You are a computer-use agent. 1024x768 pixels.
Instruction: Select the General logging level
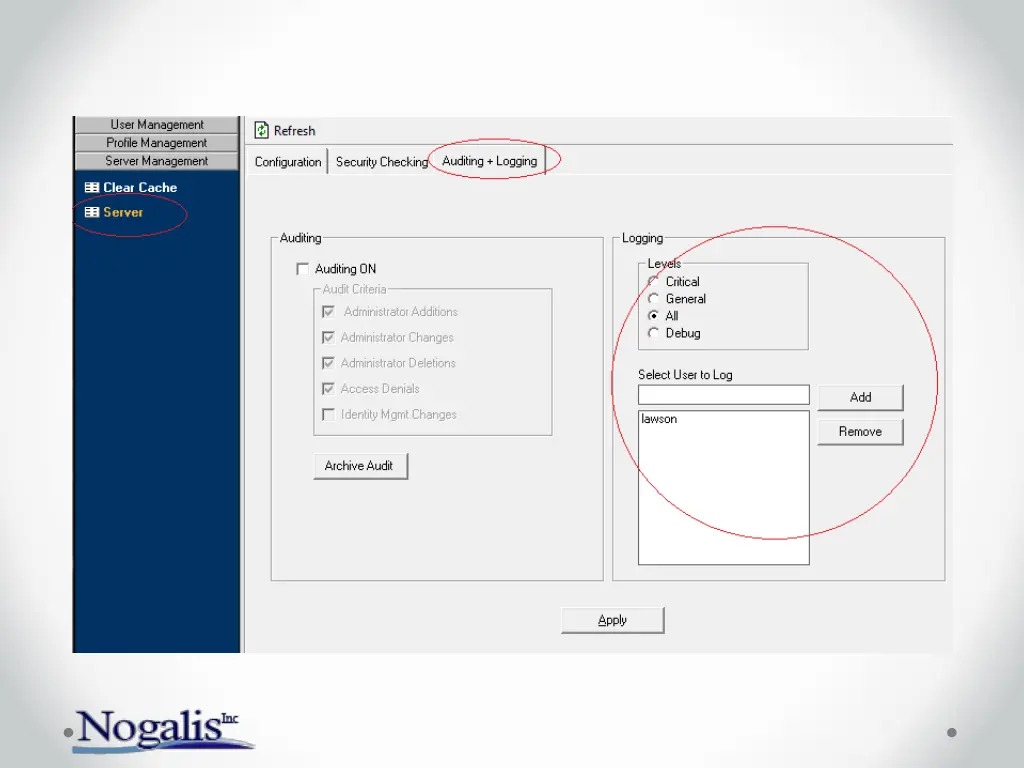pyautogui.click(x=653, y=298)
